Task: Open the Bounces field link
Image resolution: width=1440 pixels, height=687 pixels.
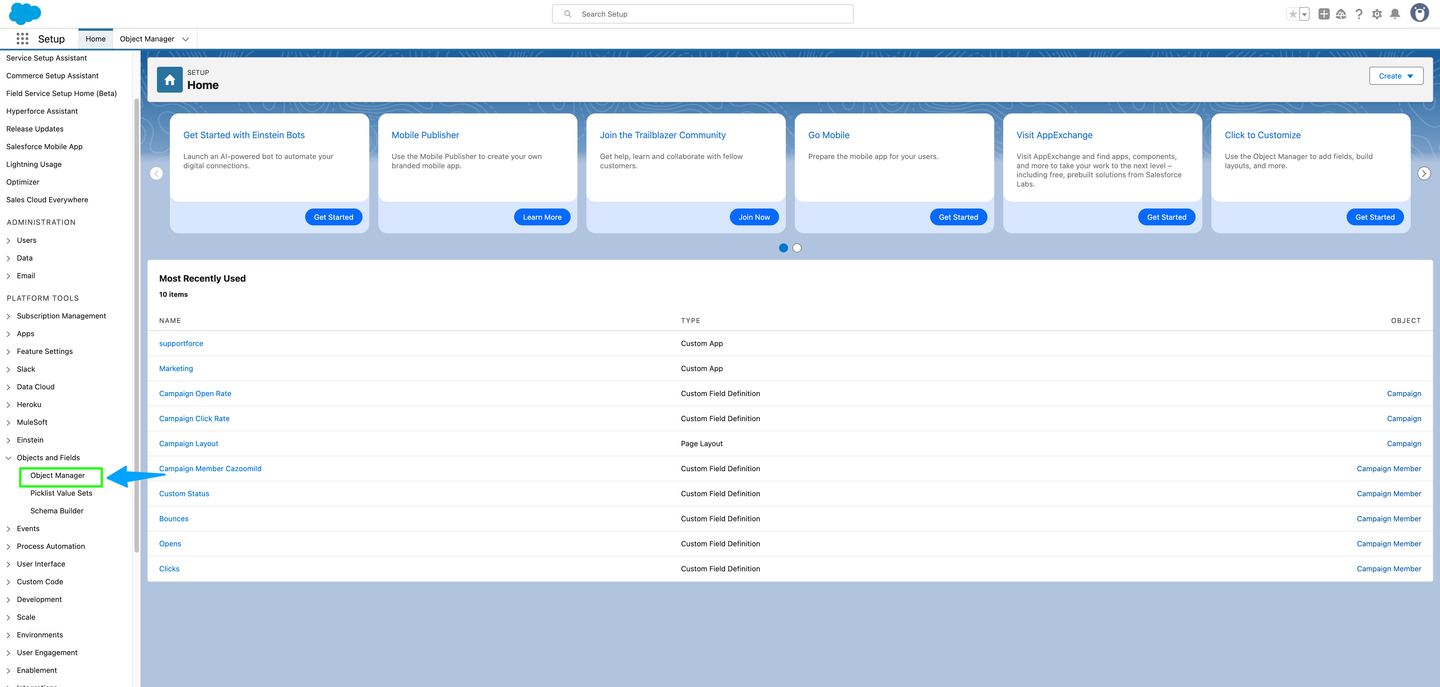Action: [x=174, y=519]
